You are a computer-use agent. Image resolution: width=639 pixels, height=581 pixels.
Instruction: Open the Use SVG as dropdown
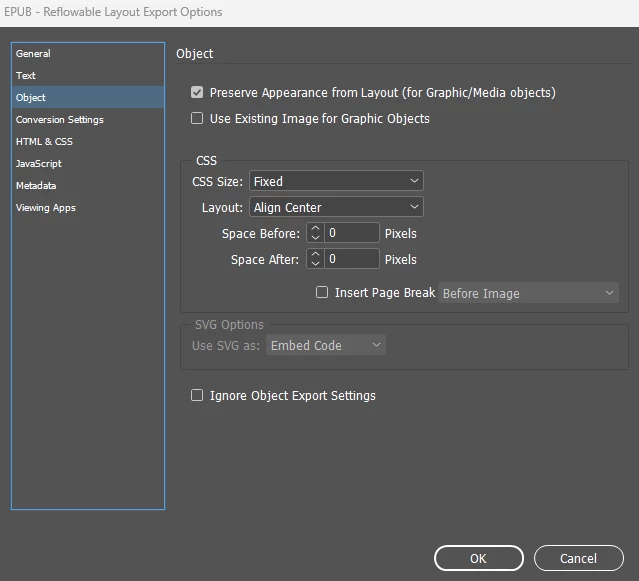point(326,345)
